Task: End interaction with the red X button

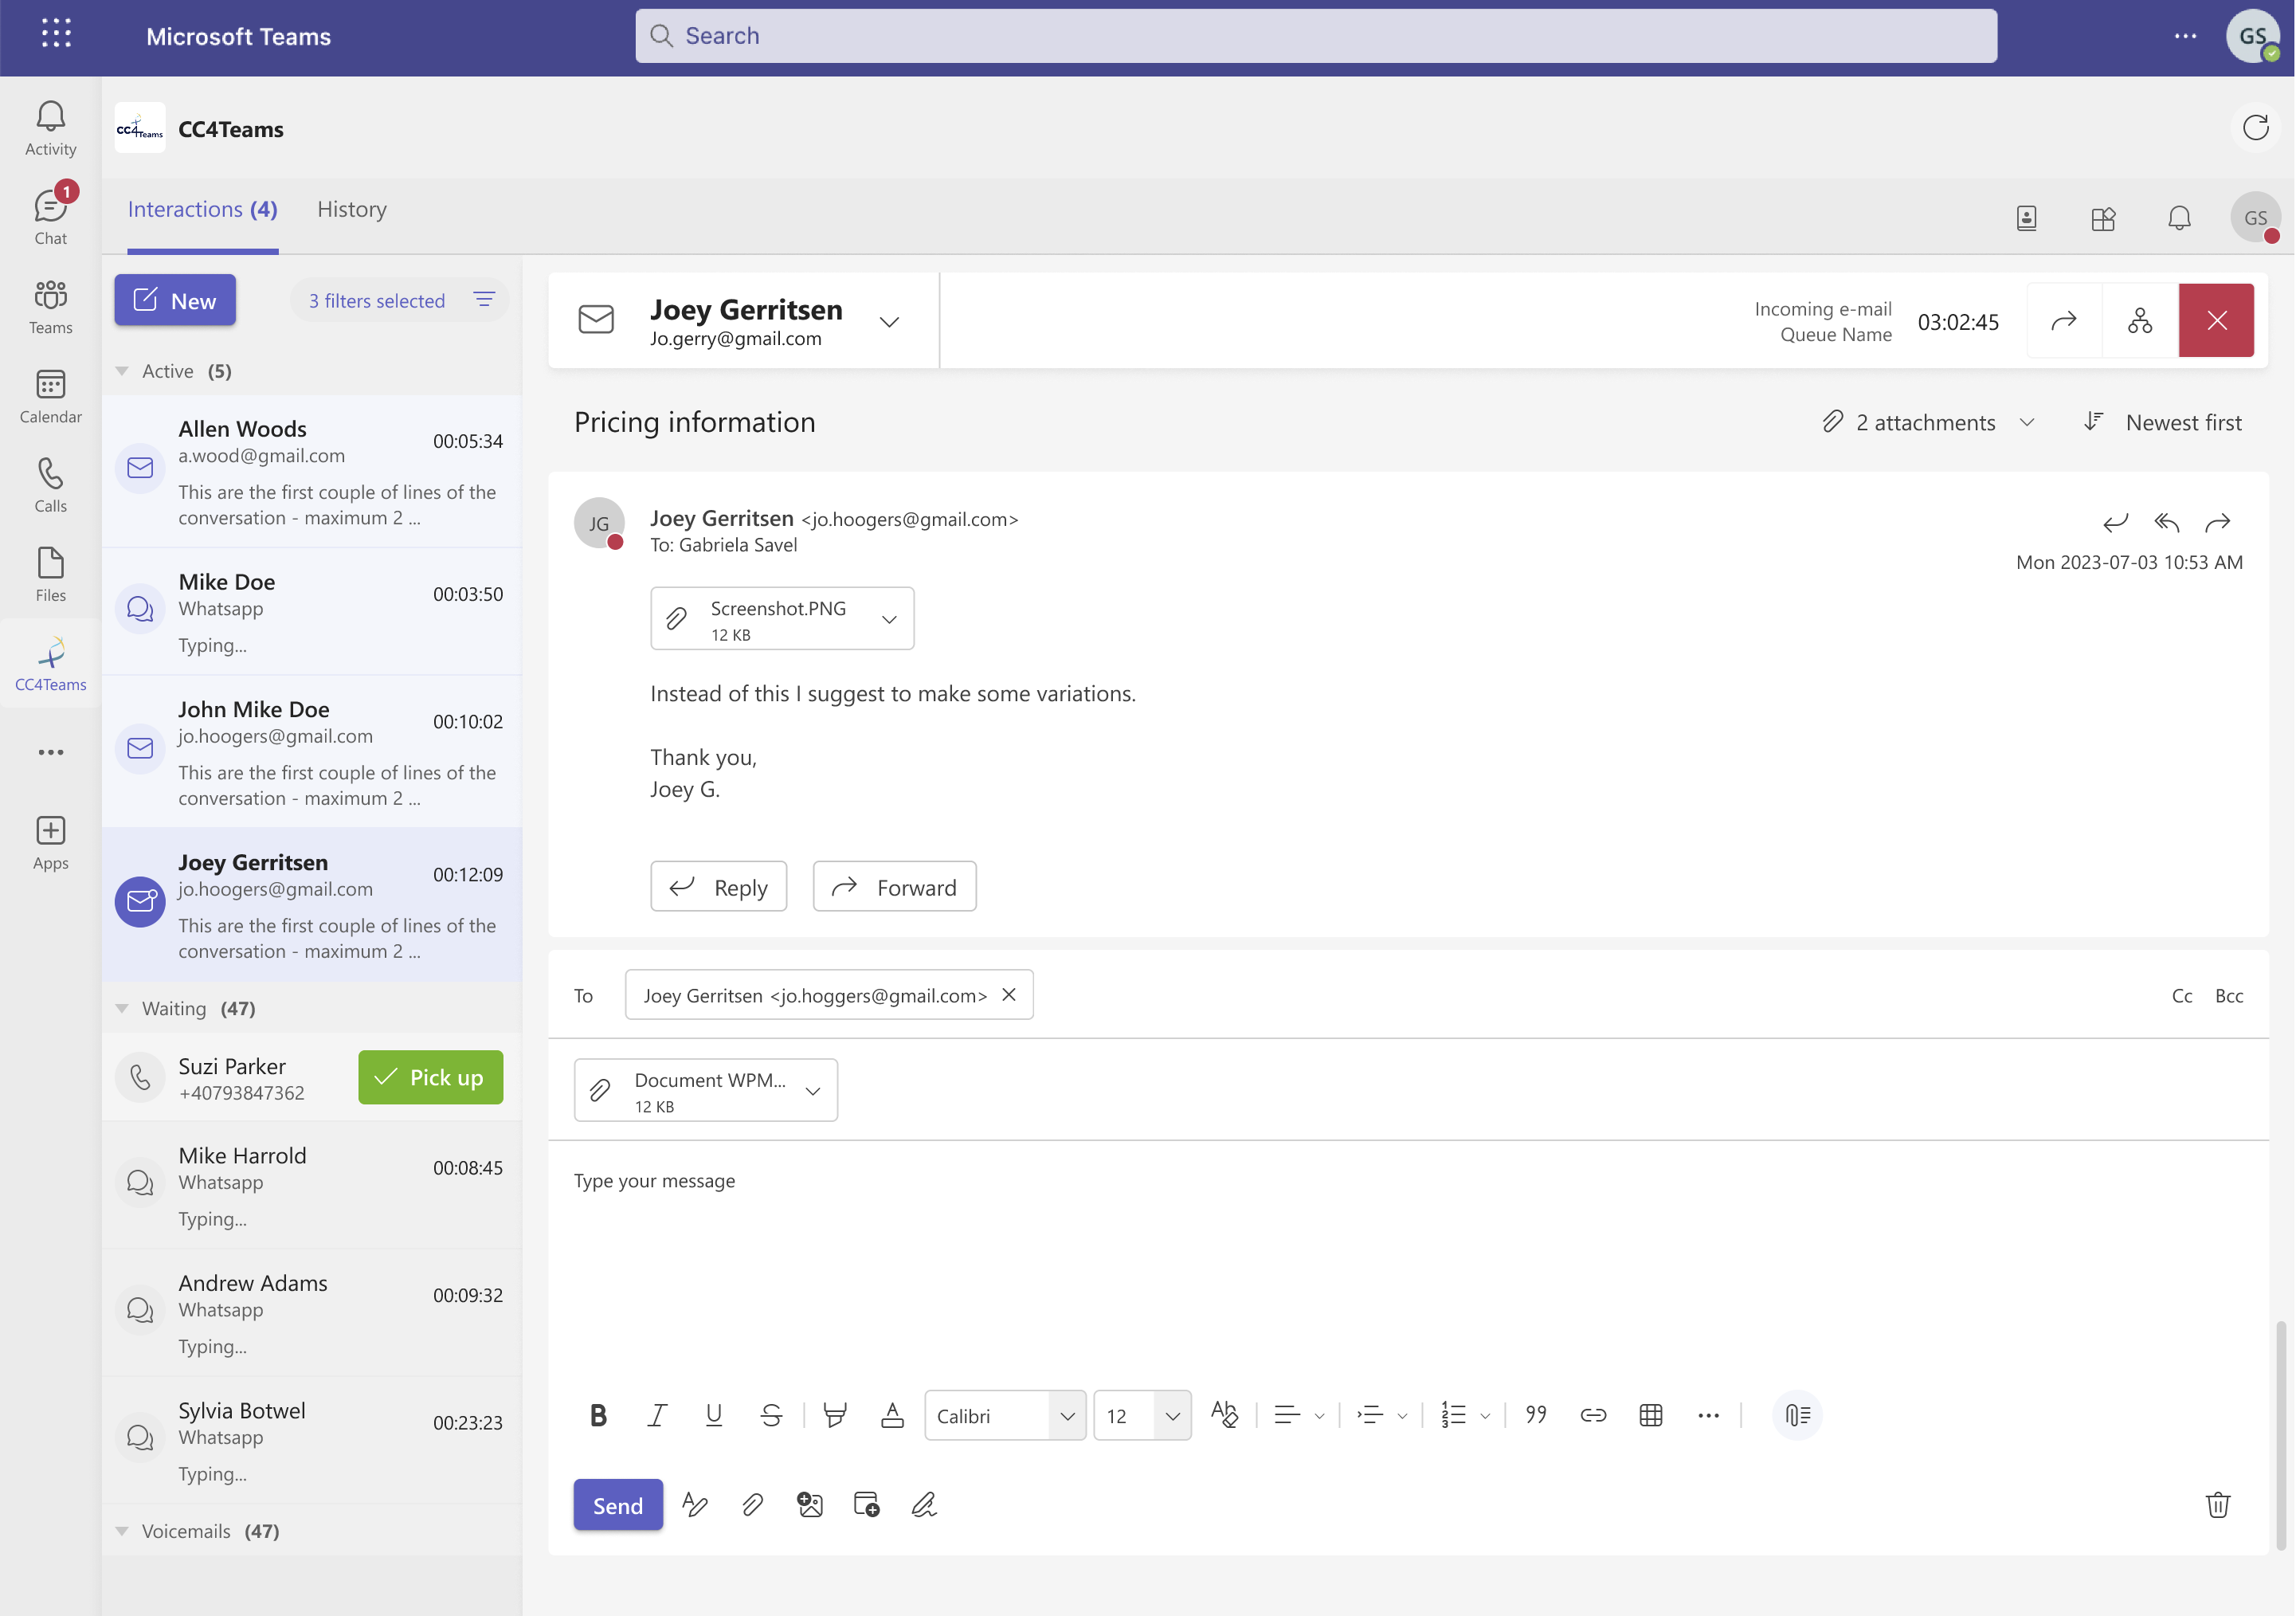Action: (2216, 320)
